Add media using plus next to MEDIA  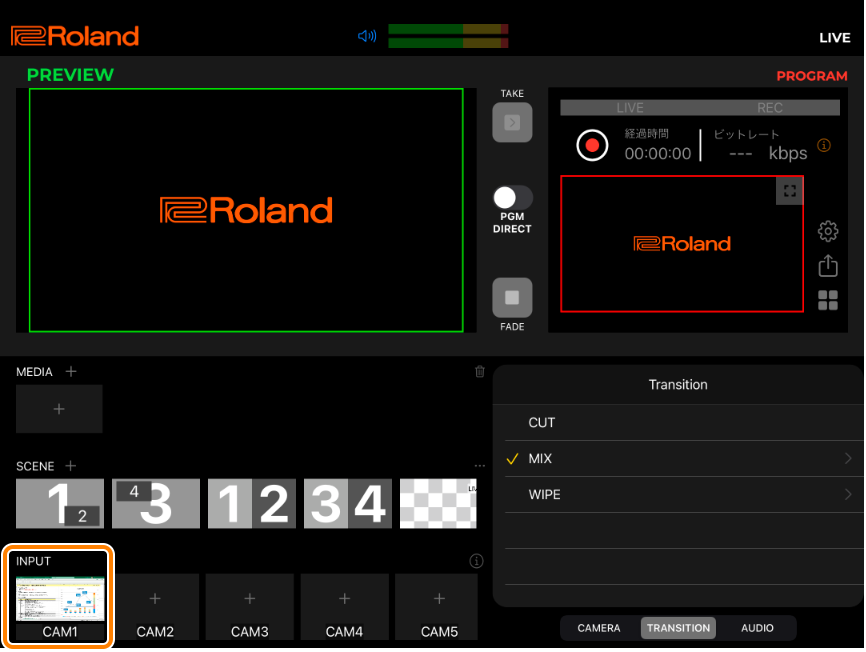point(71,372)
